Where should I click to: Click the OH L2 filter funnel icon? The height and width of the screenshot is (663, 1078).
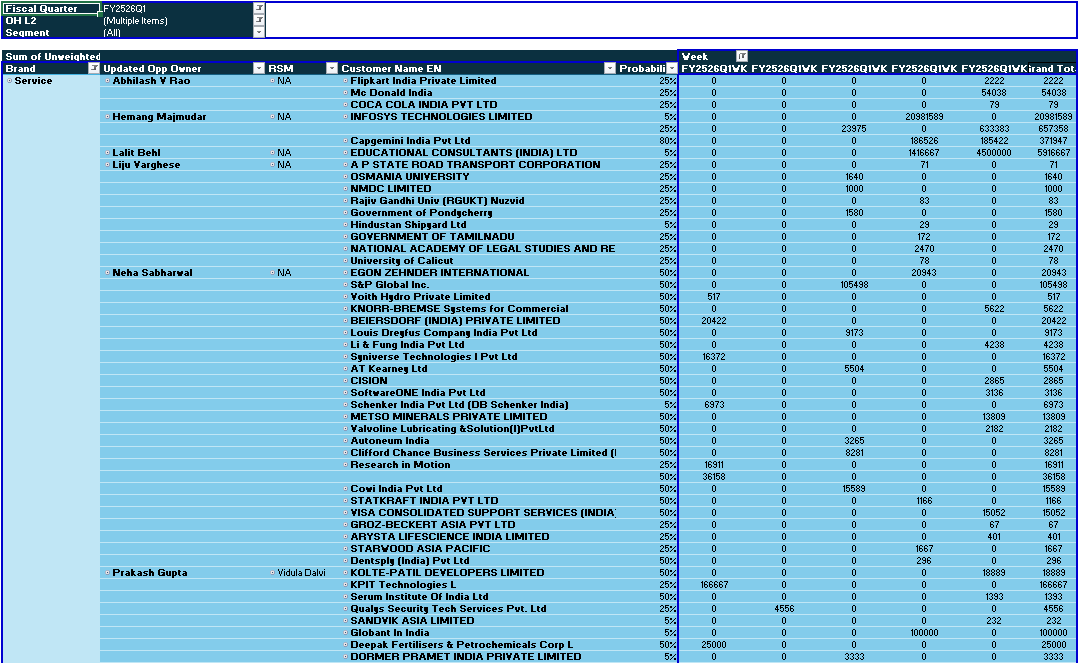(x=258, y=20)
